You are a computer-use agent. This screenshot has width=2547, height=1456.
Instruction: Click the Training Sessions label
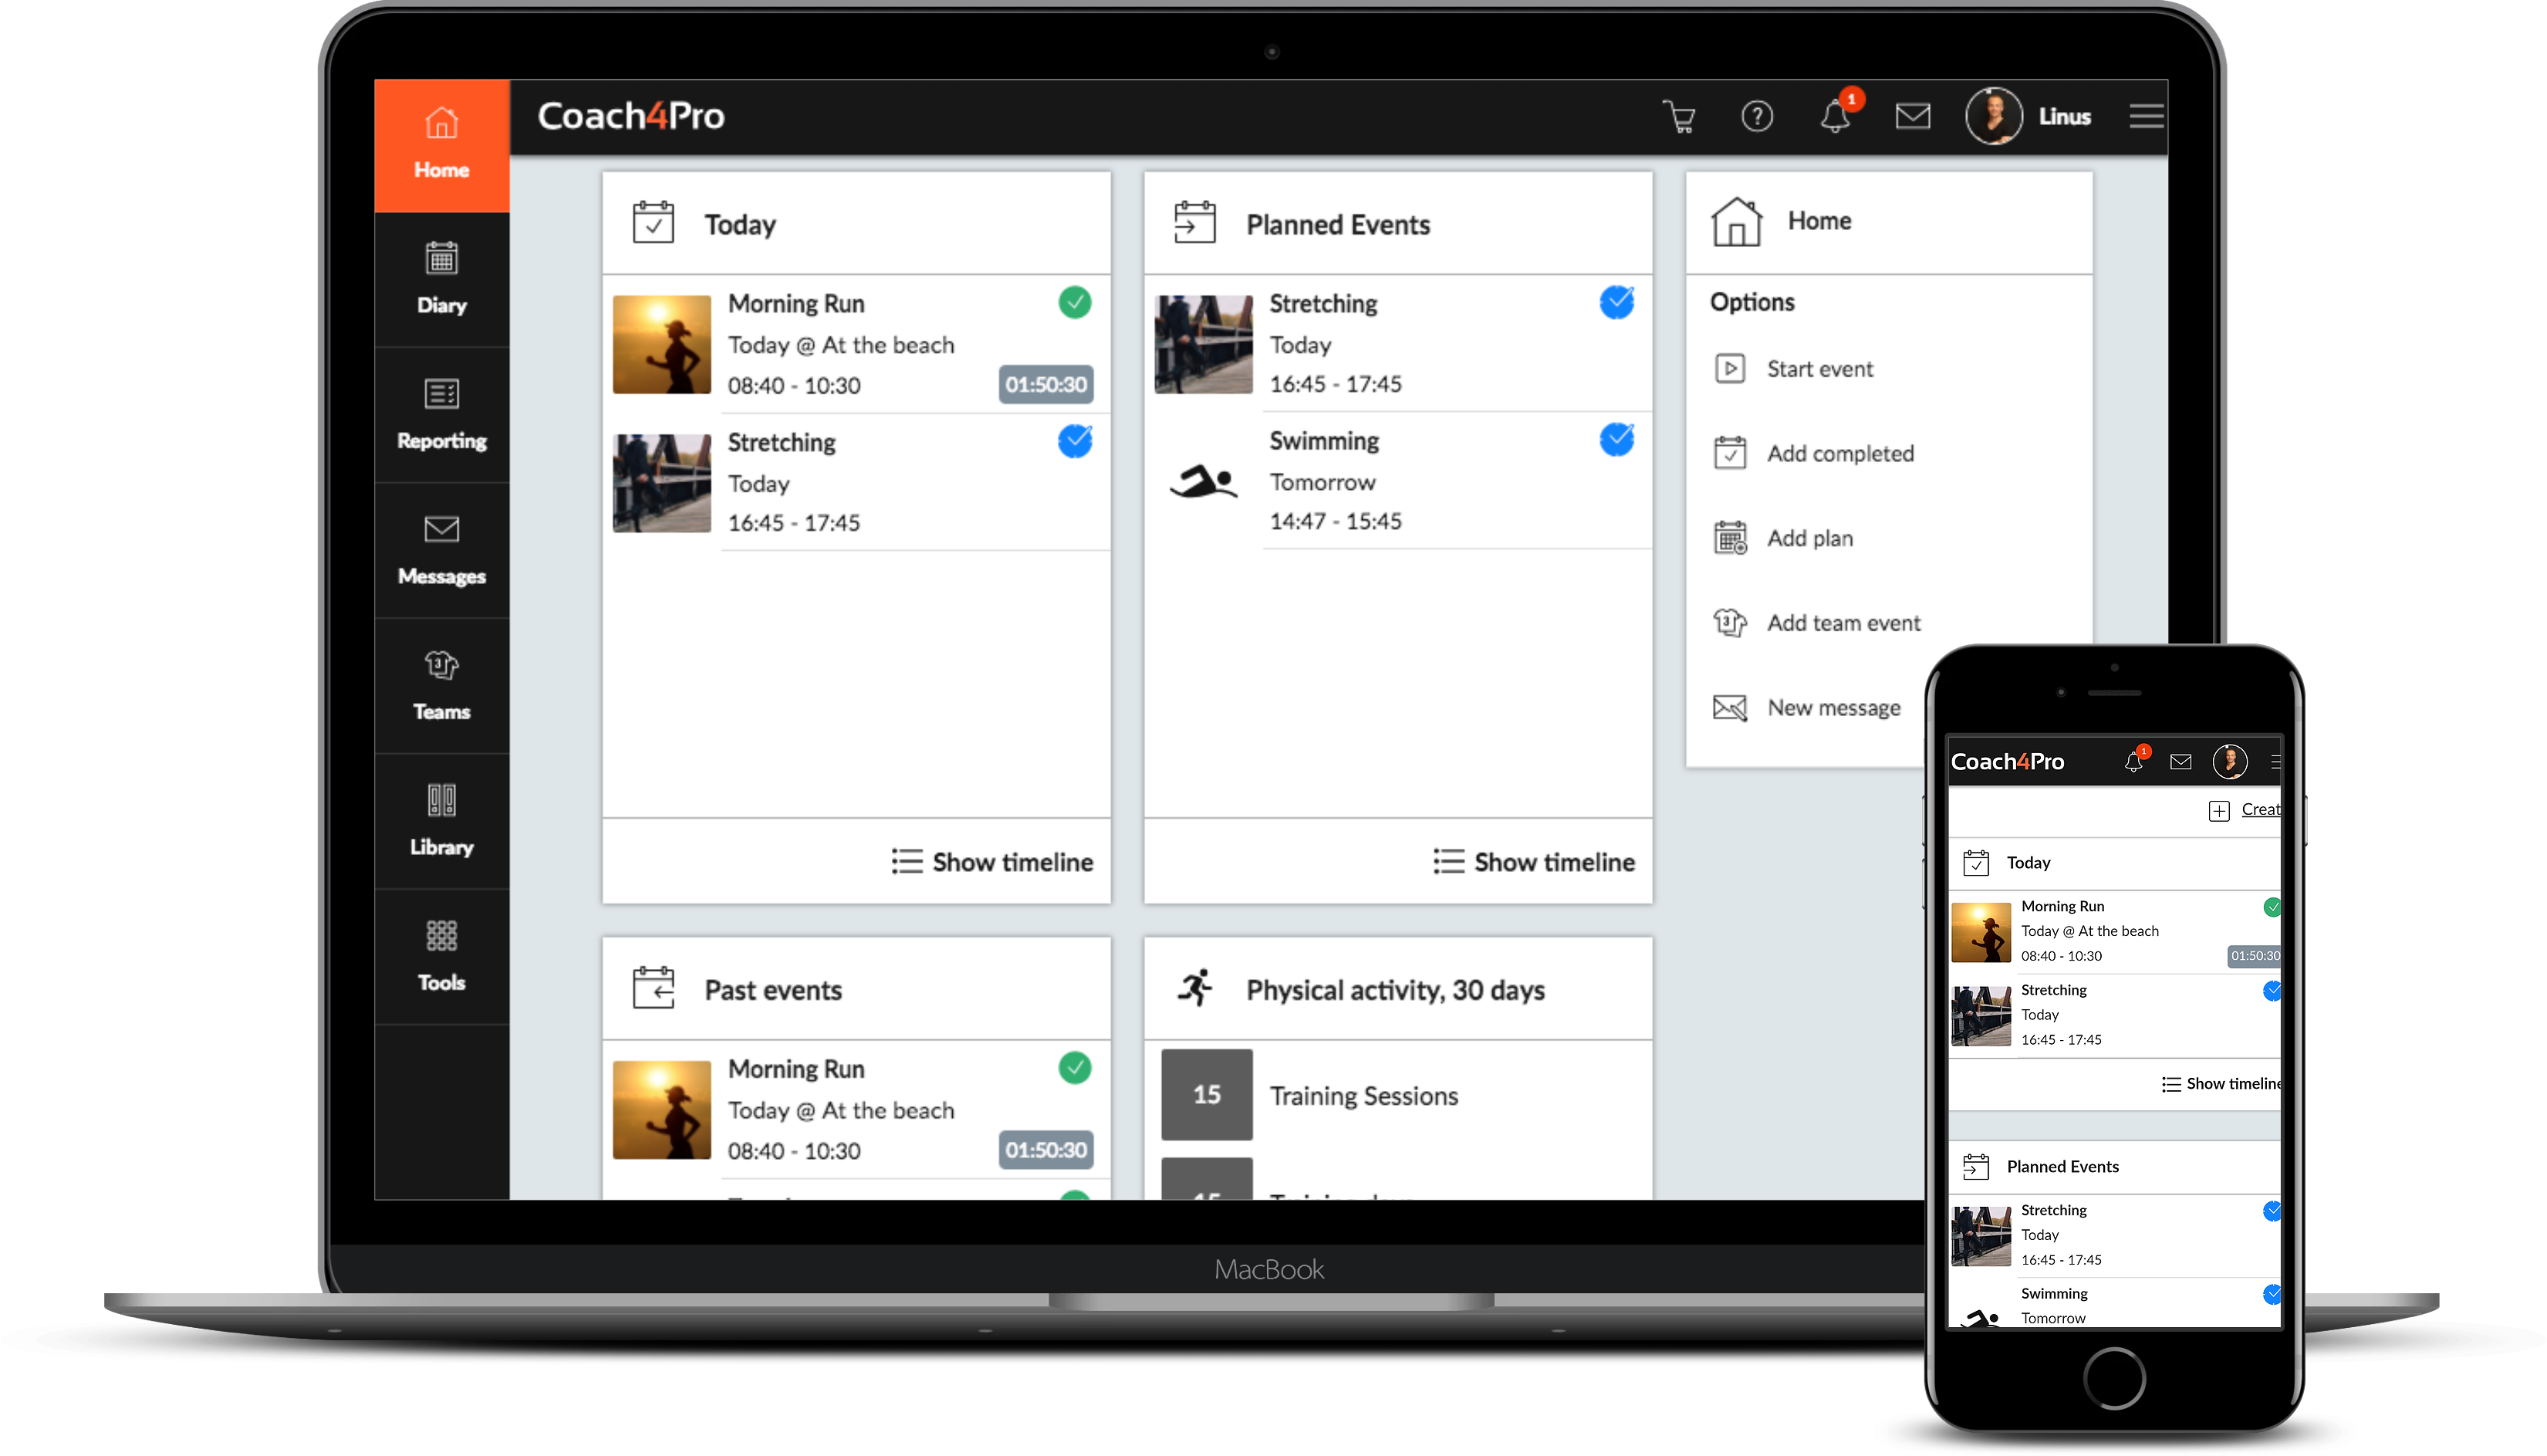1364,1097
